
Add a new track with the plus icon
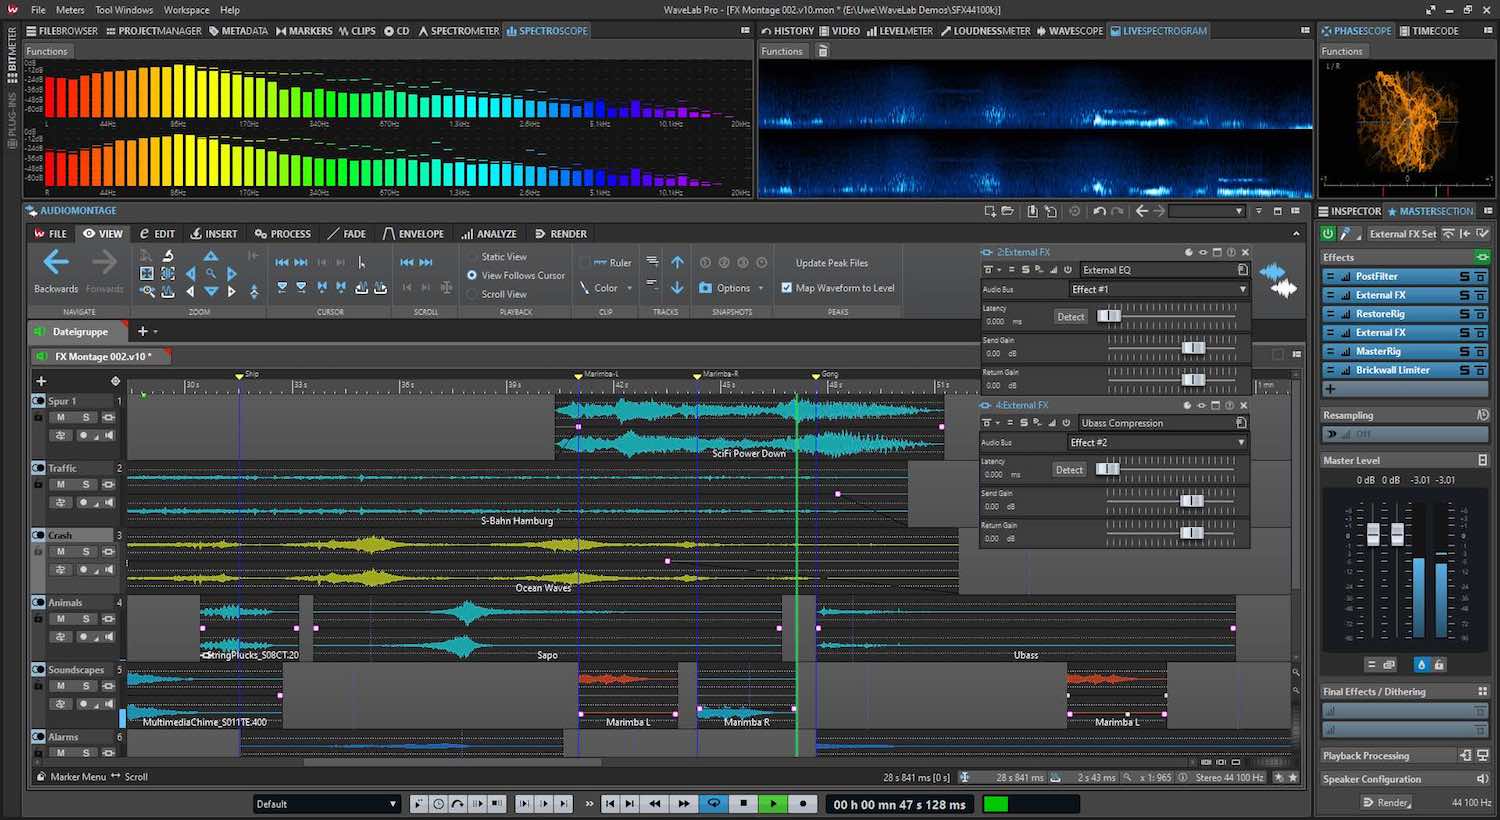tap(41, 381)
